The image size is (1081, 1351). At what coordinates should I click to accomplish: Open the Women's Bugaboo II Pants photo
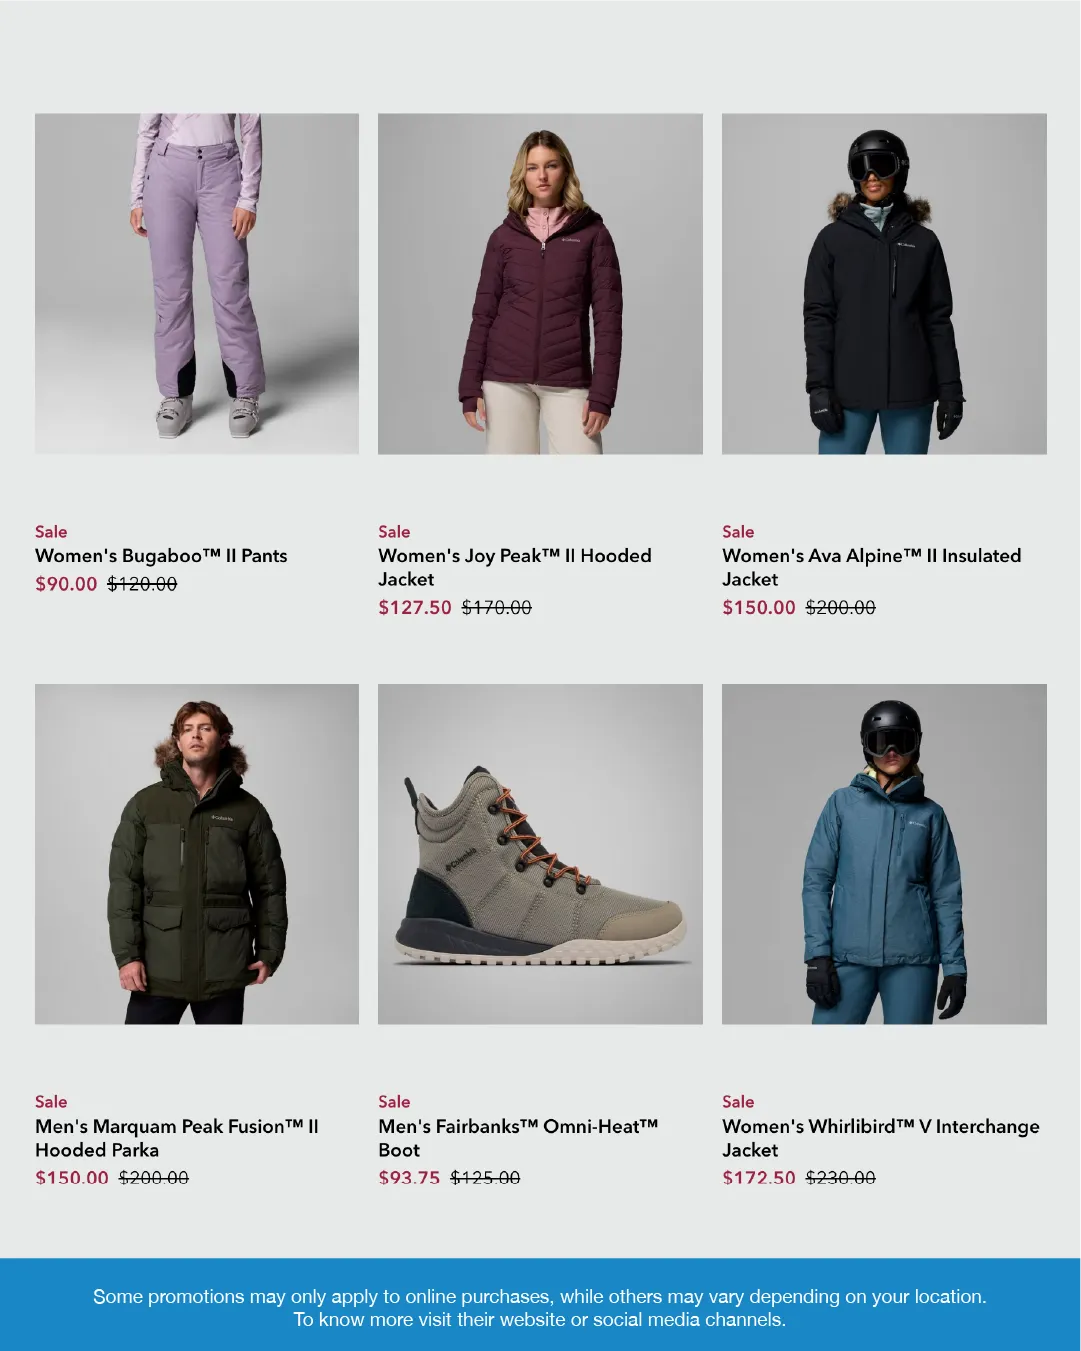(197, 284)
